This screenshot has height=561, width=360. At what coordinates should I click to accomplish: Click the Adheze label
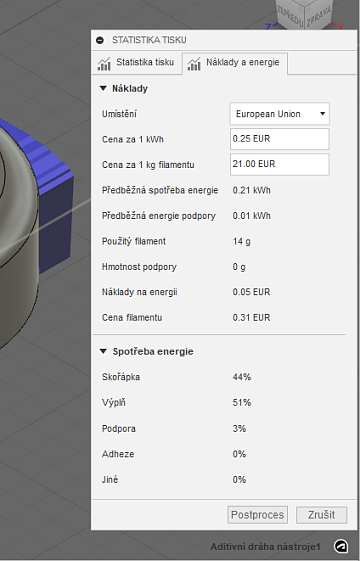pyautogui.click(x=118, y=454)
